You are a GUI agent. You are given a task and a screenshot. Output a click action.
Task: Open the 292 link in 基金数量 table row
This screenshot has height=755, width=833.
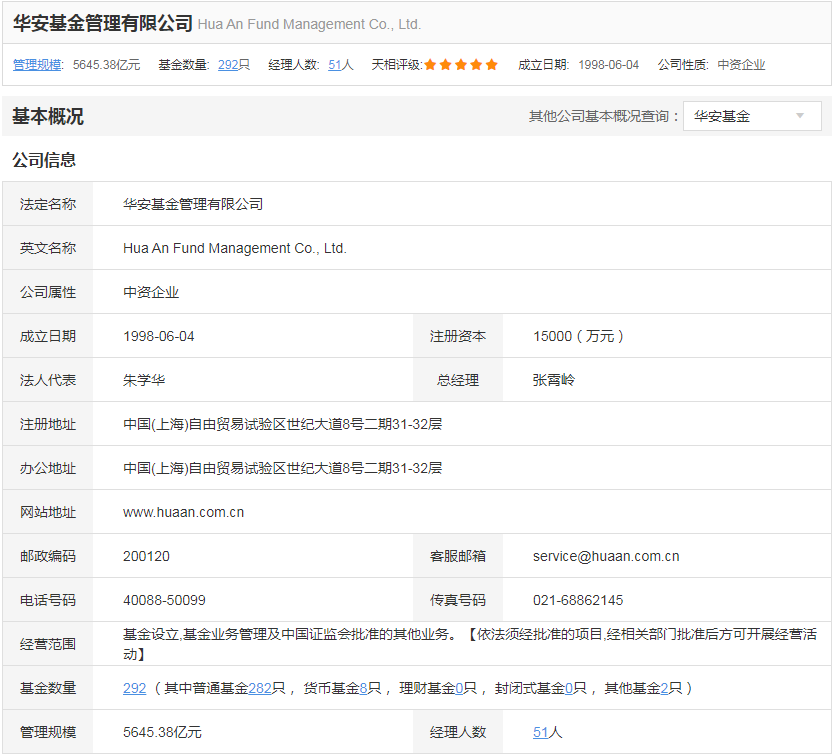click(134, 688)
